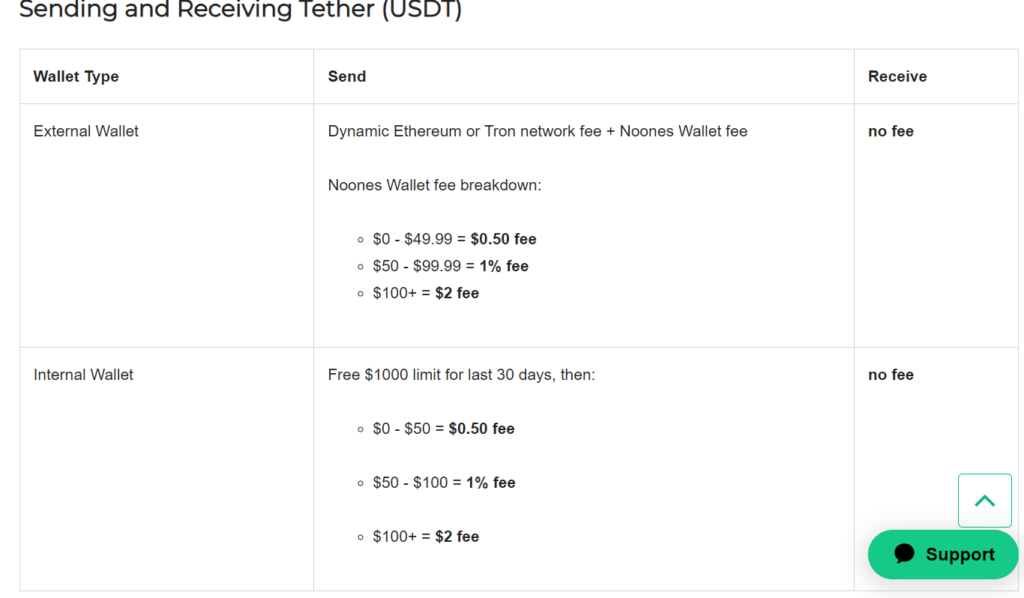Click the 'Send' column header
Image resolution: width=1024 pixels, height=598 pixels.
[347, 76]
